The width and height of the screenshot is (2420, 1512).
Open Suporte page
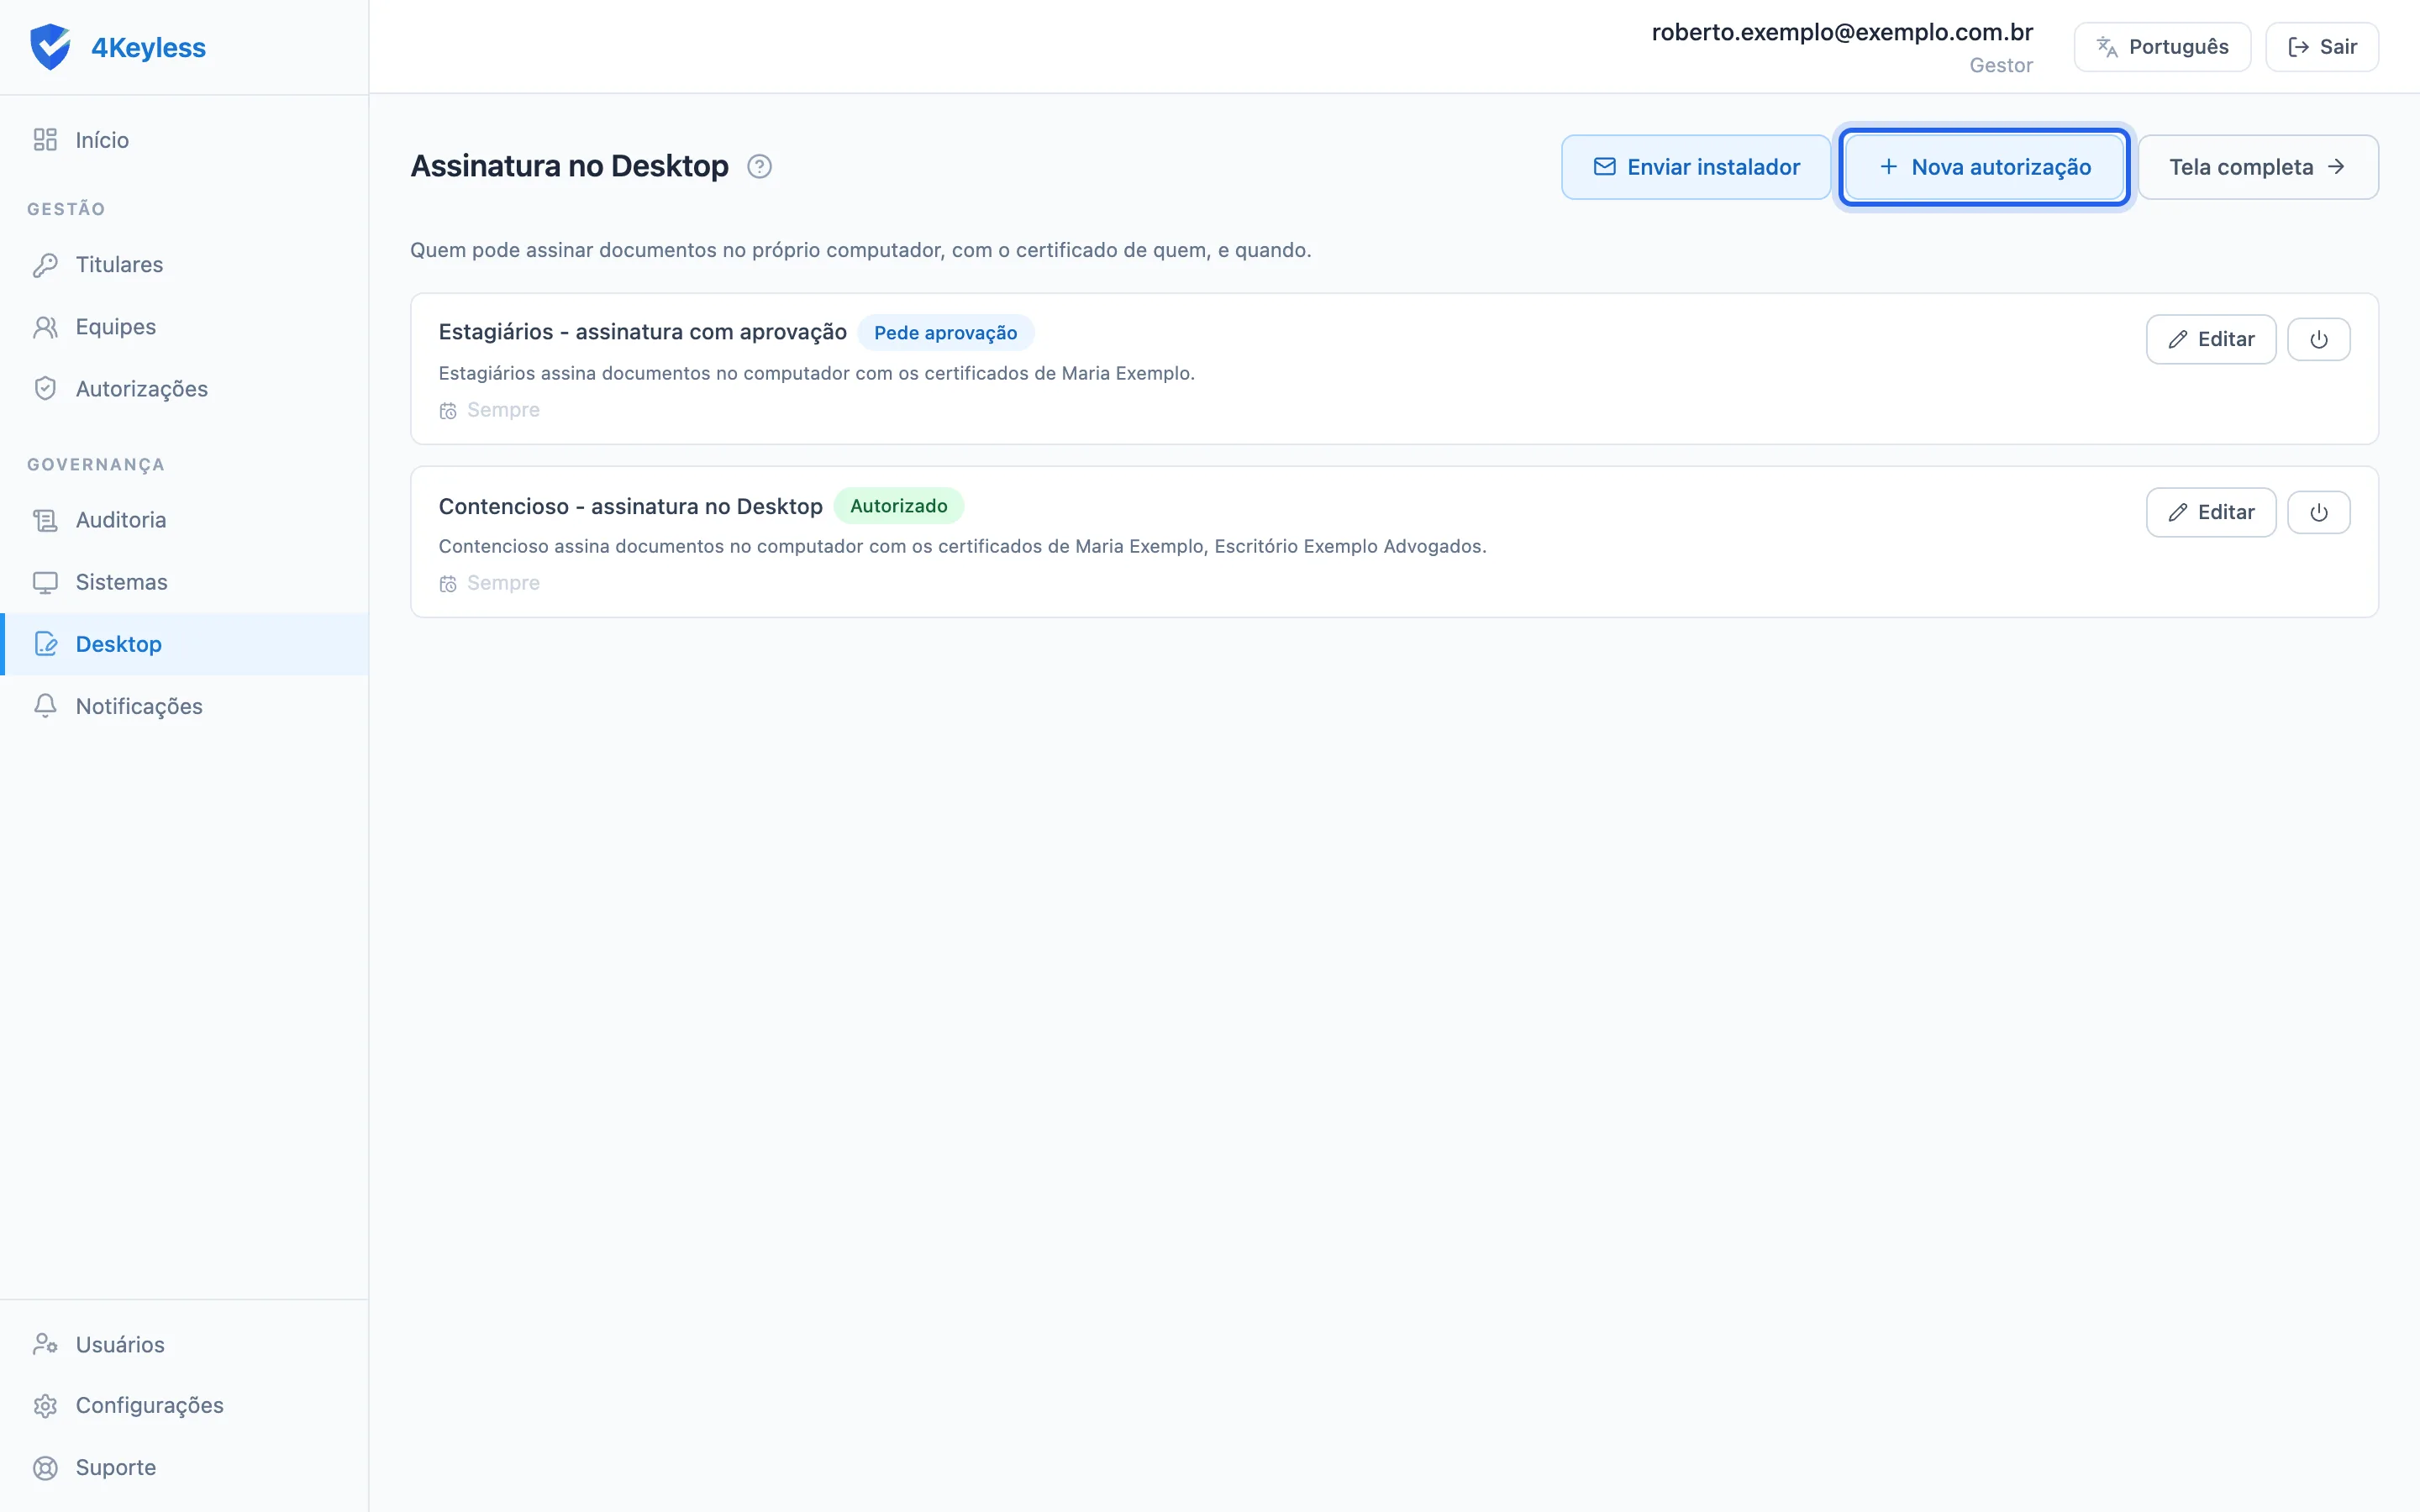(184, 1467)
